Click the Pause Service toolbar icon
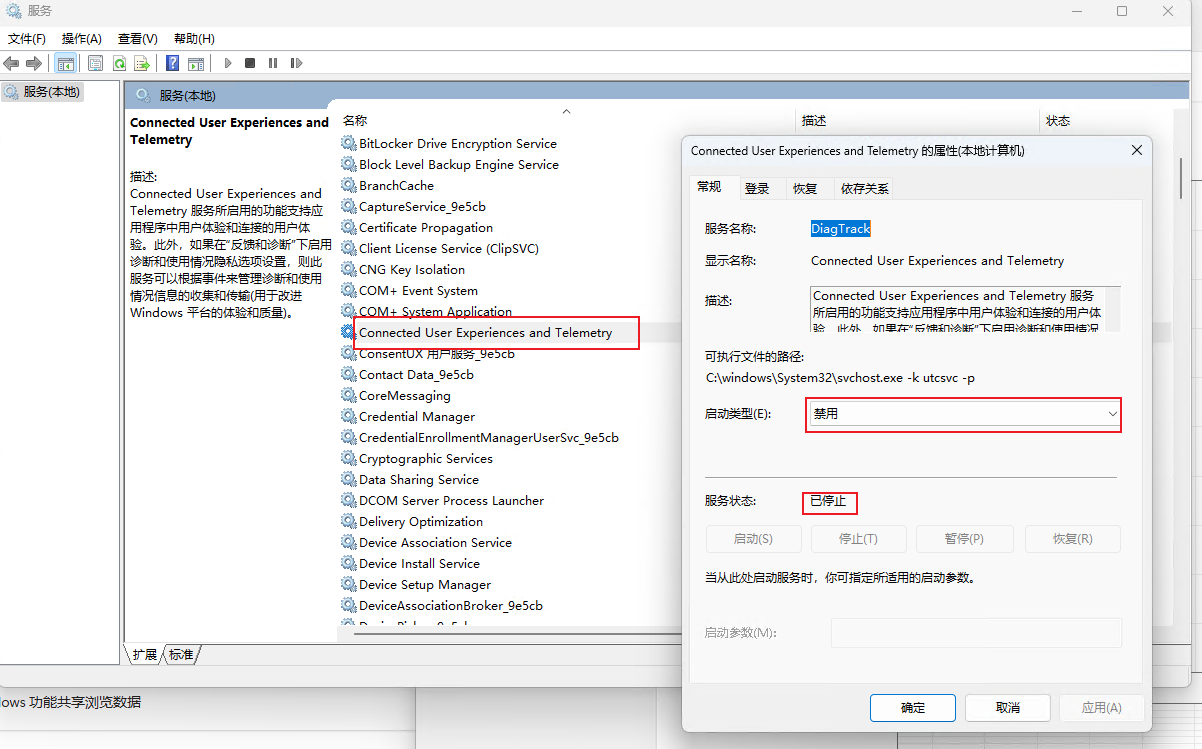The height and width of the screenshot is (749, 1202). [272, 64]
